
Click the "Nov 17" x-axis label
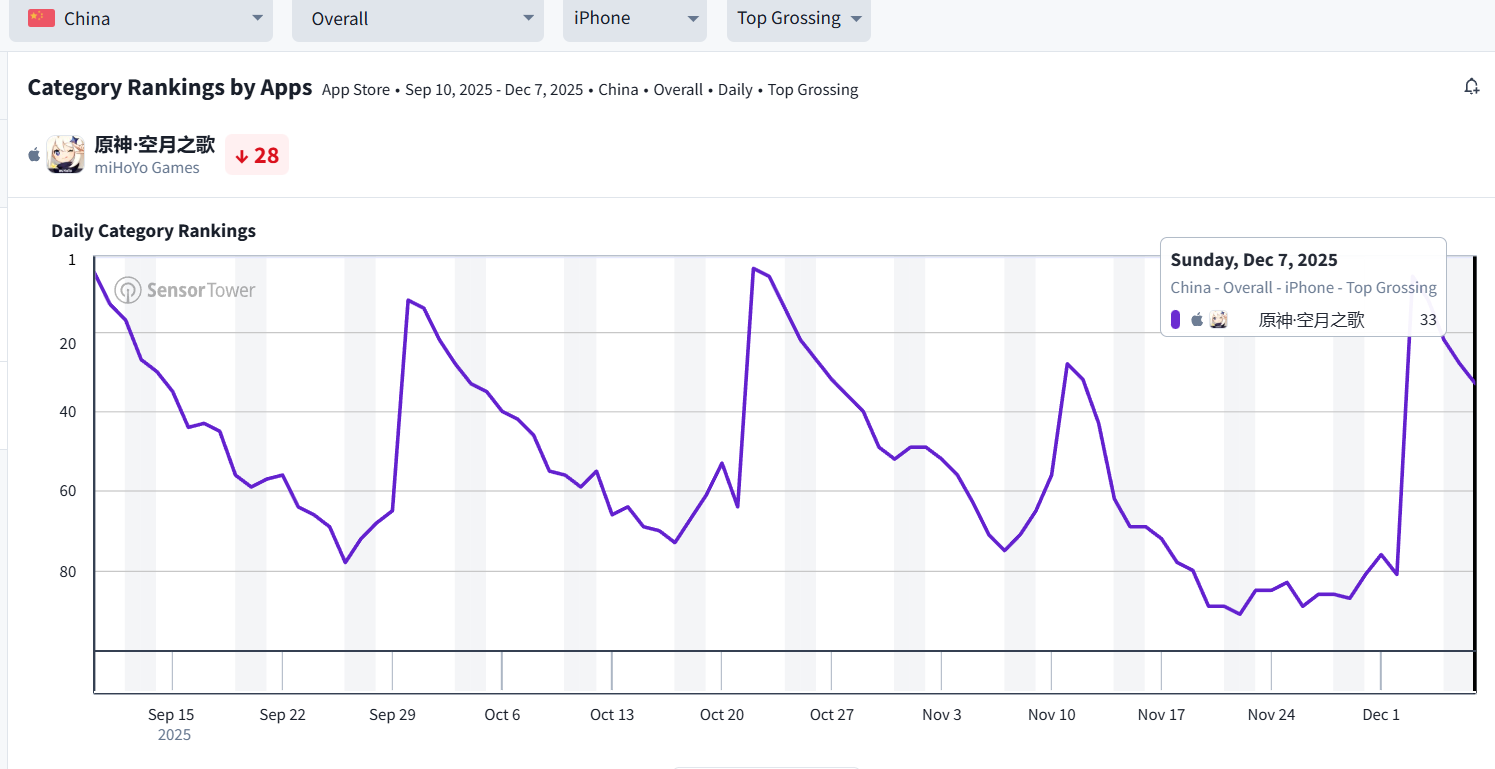click(x=1161, y=715)
